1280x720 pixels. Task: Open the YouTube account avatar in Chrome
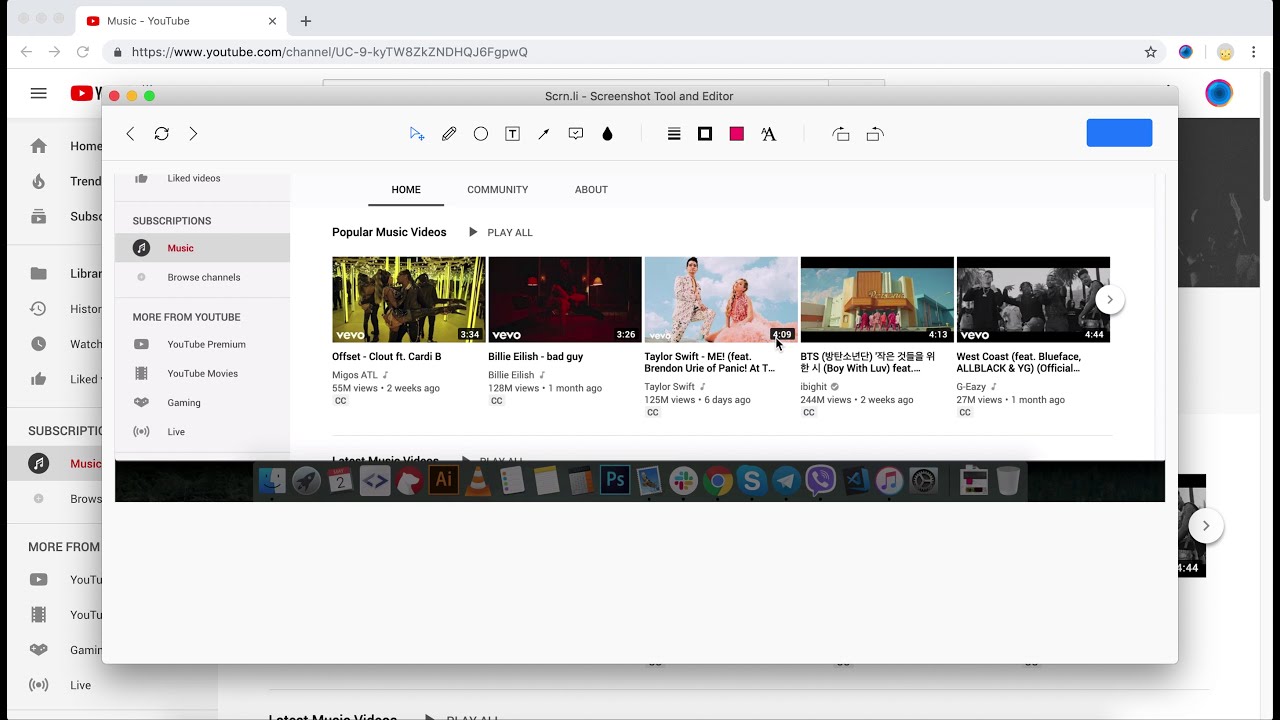click(1219, 93)
